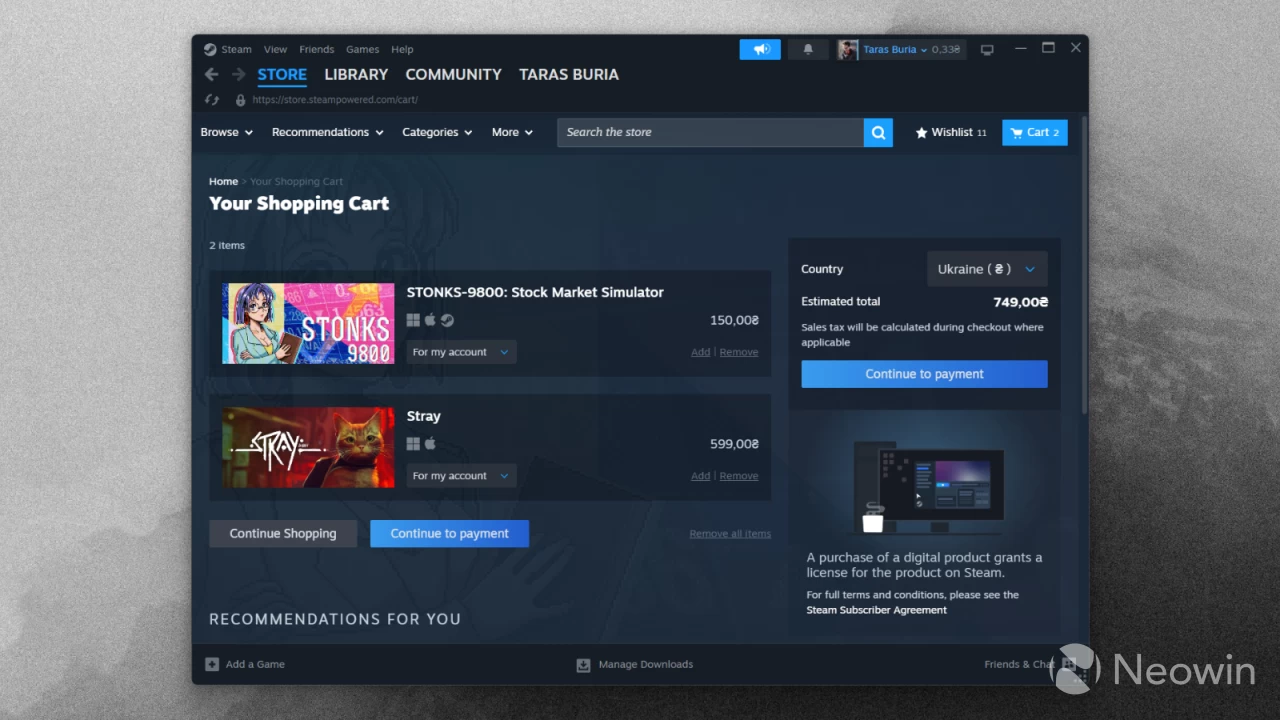Expand the More dropdown
This screenshot has width=1280, height=720.
point(512,132)
